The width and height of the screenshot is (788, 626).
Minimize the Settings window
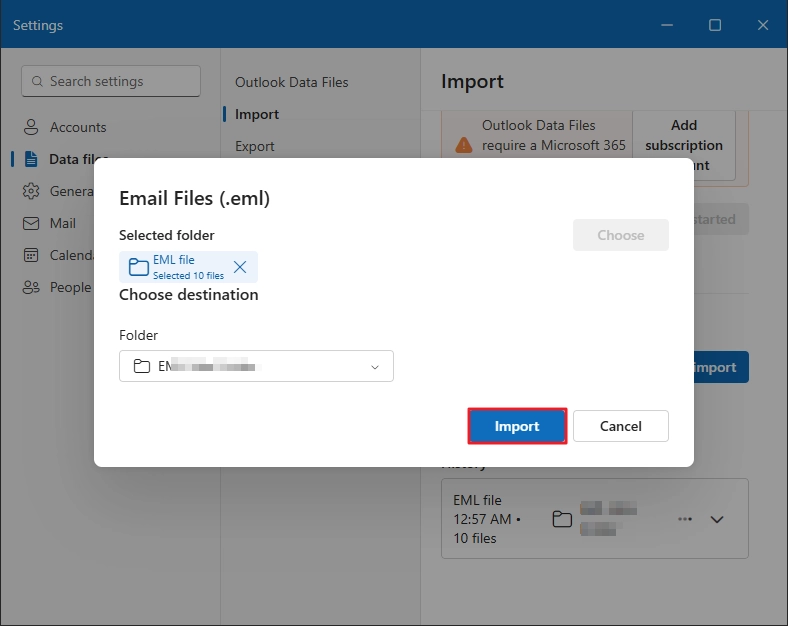pos(667,25)
